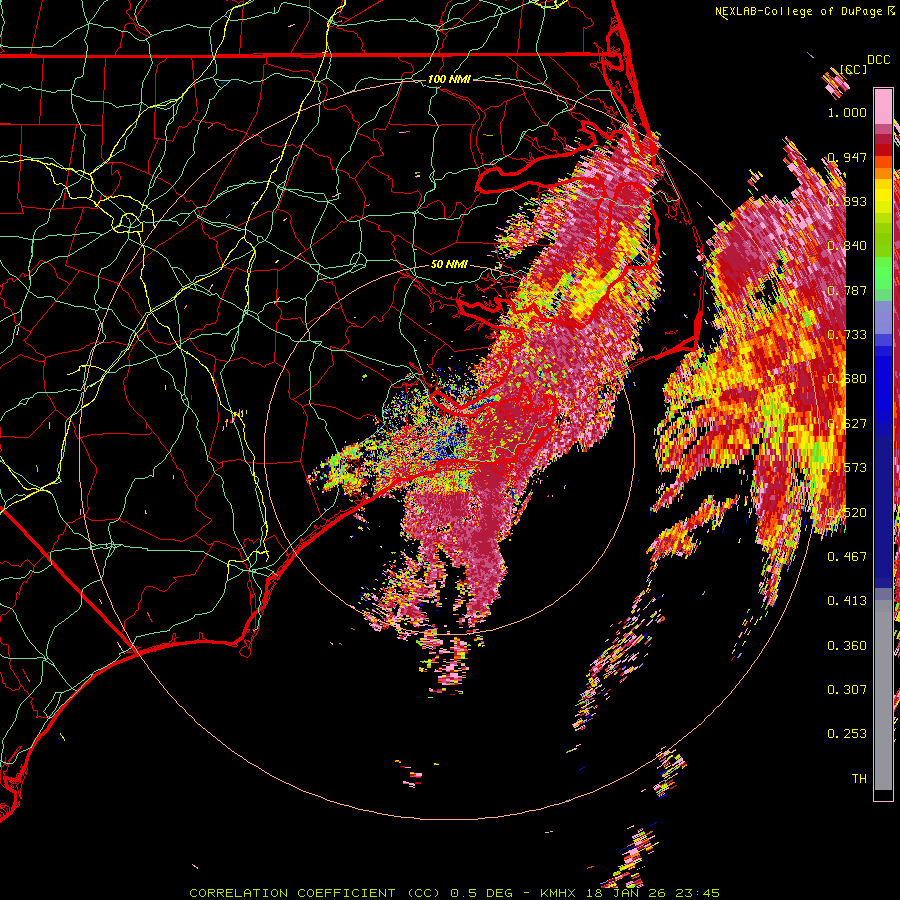900x900 pixels.
Task: Click the 0.467 scale value
Action: [847, 556]
